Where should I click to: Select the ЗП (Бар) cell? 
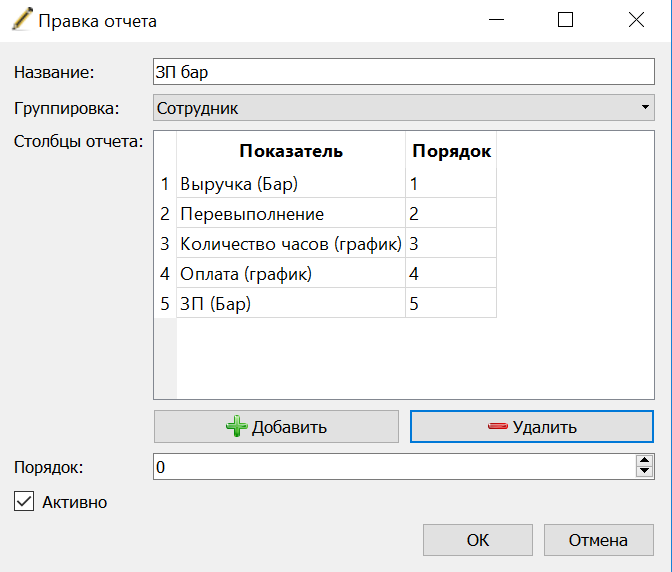[x=291, y=303]
